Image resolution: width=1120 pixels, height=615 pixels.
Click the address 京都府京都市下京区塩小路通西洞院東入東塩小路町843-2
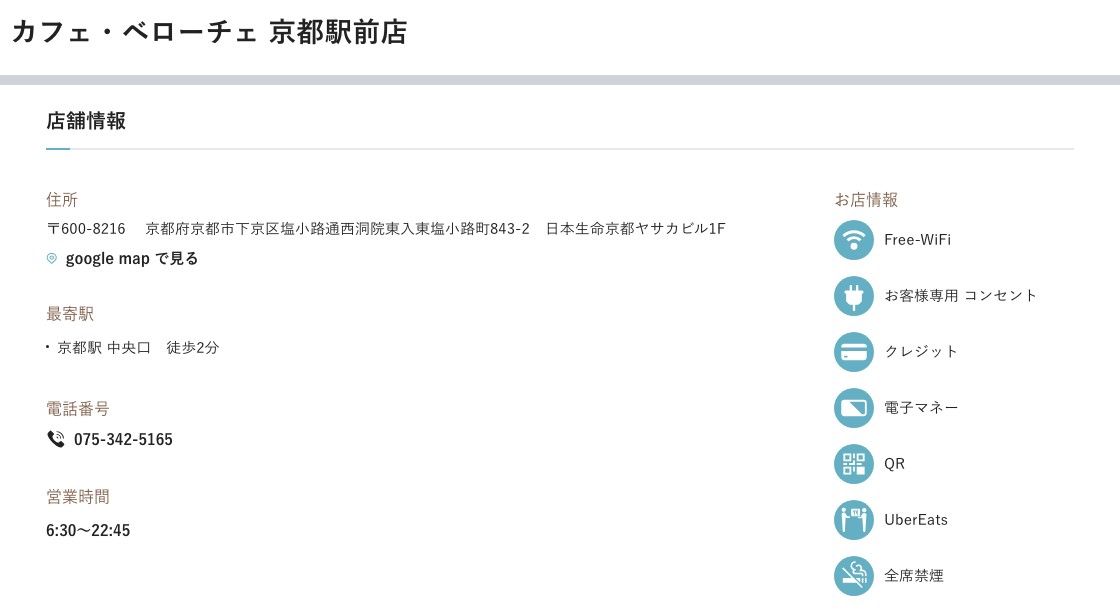click(x=338, y=229)
